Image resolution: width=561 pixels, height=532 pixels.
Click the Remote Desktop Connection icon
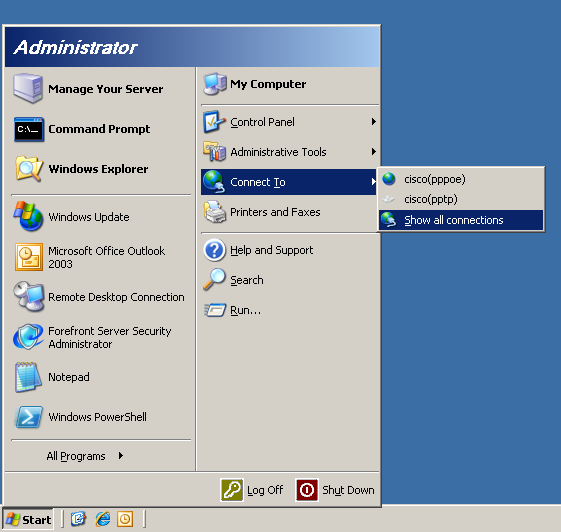29,297
